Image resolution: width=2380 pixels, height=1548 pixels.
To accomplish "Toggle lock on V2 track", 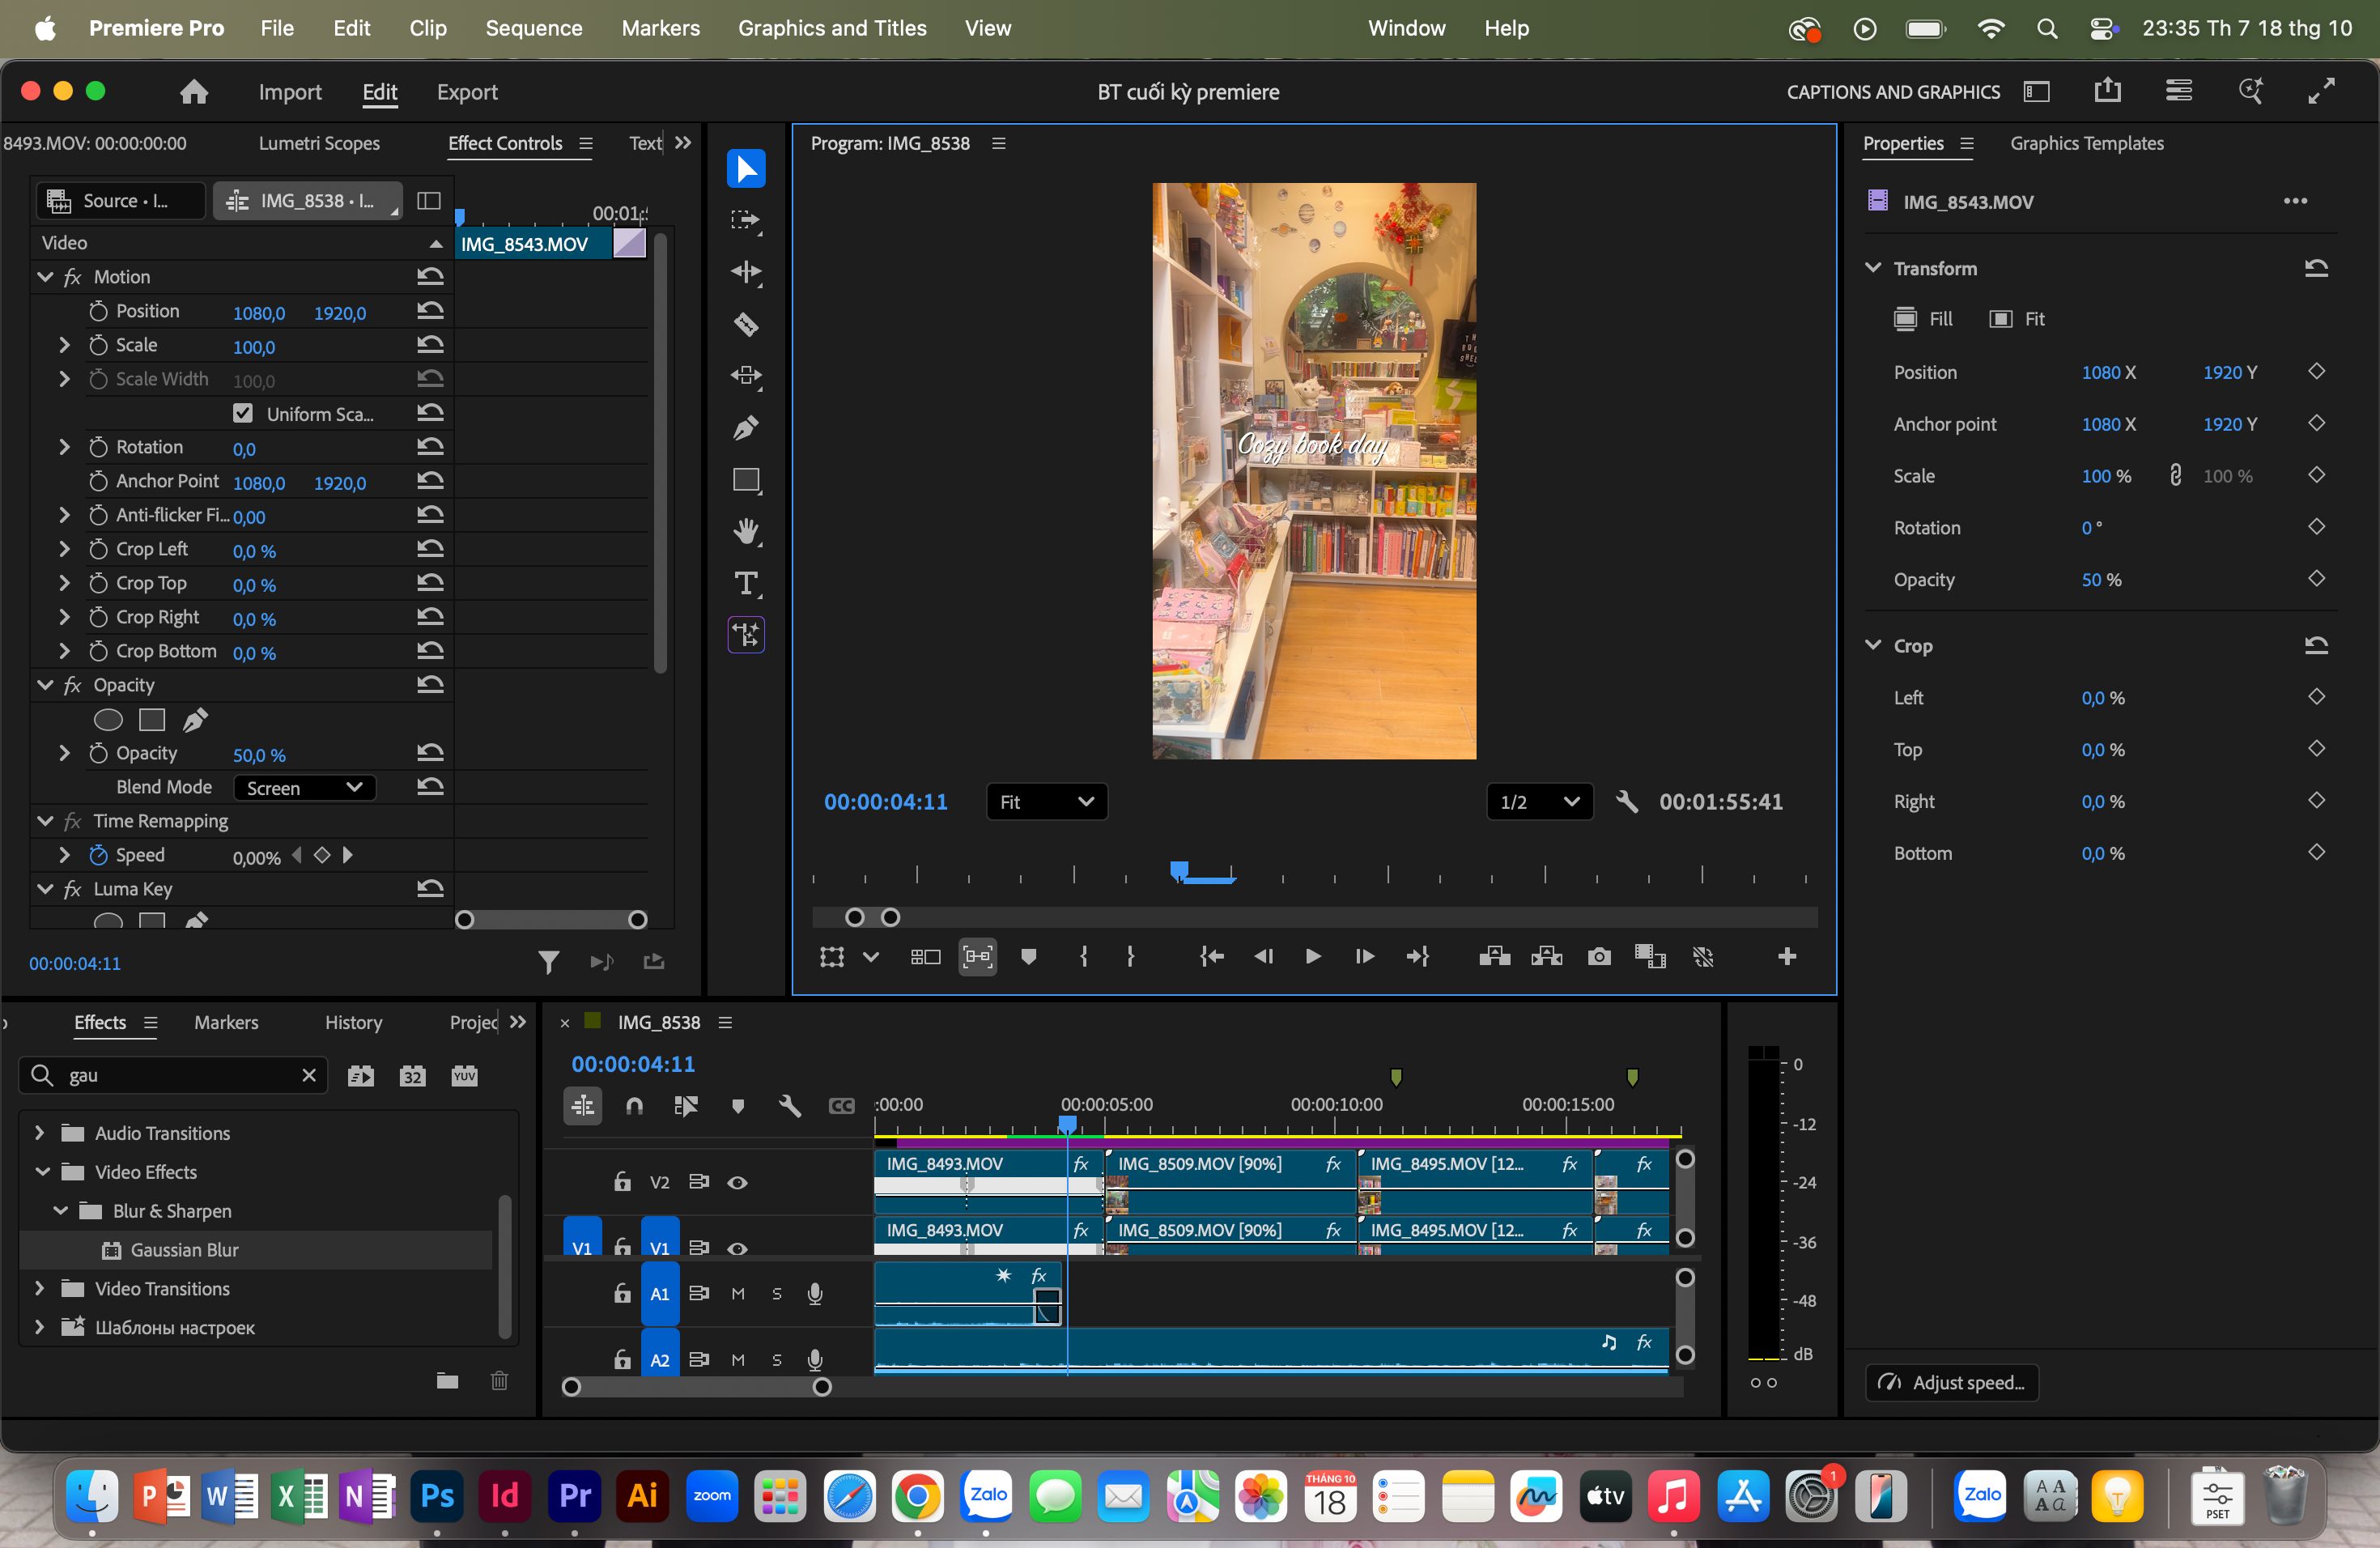I will point(622,1182).
